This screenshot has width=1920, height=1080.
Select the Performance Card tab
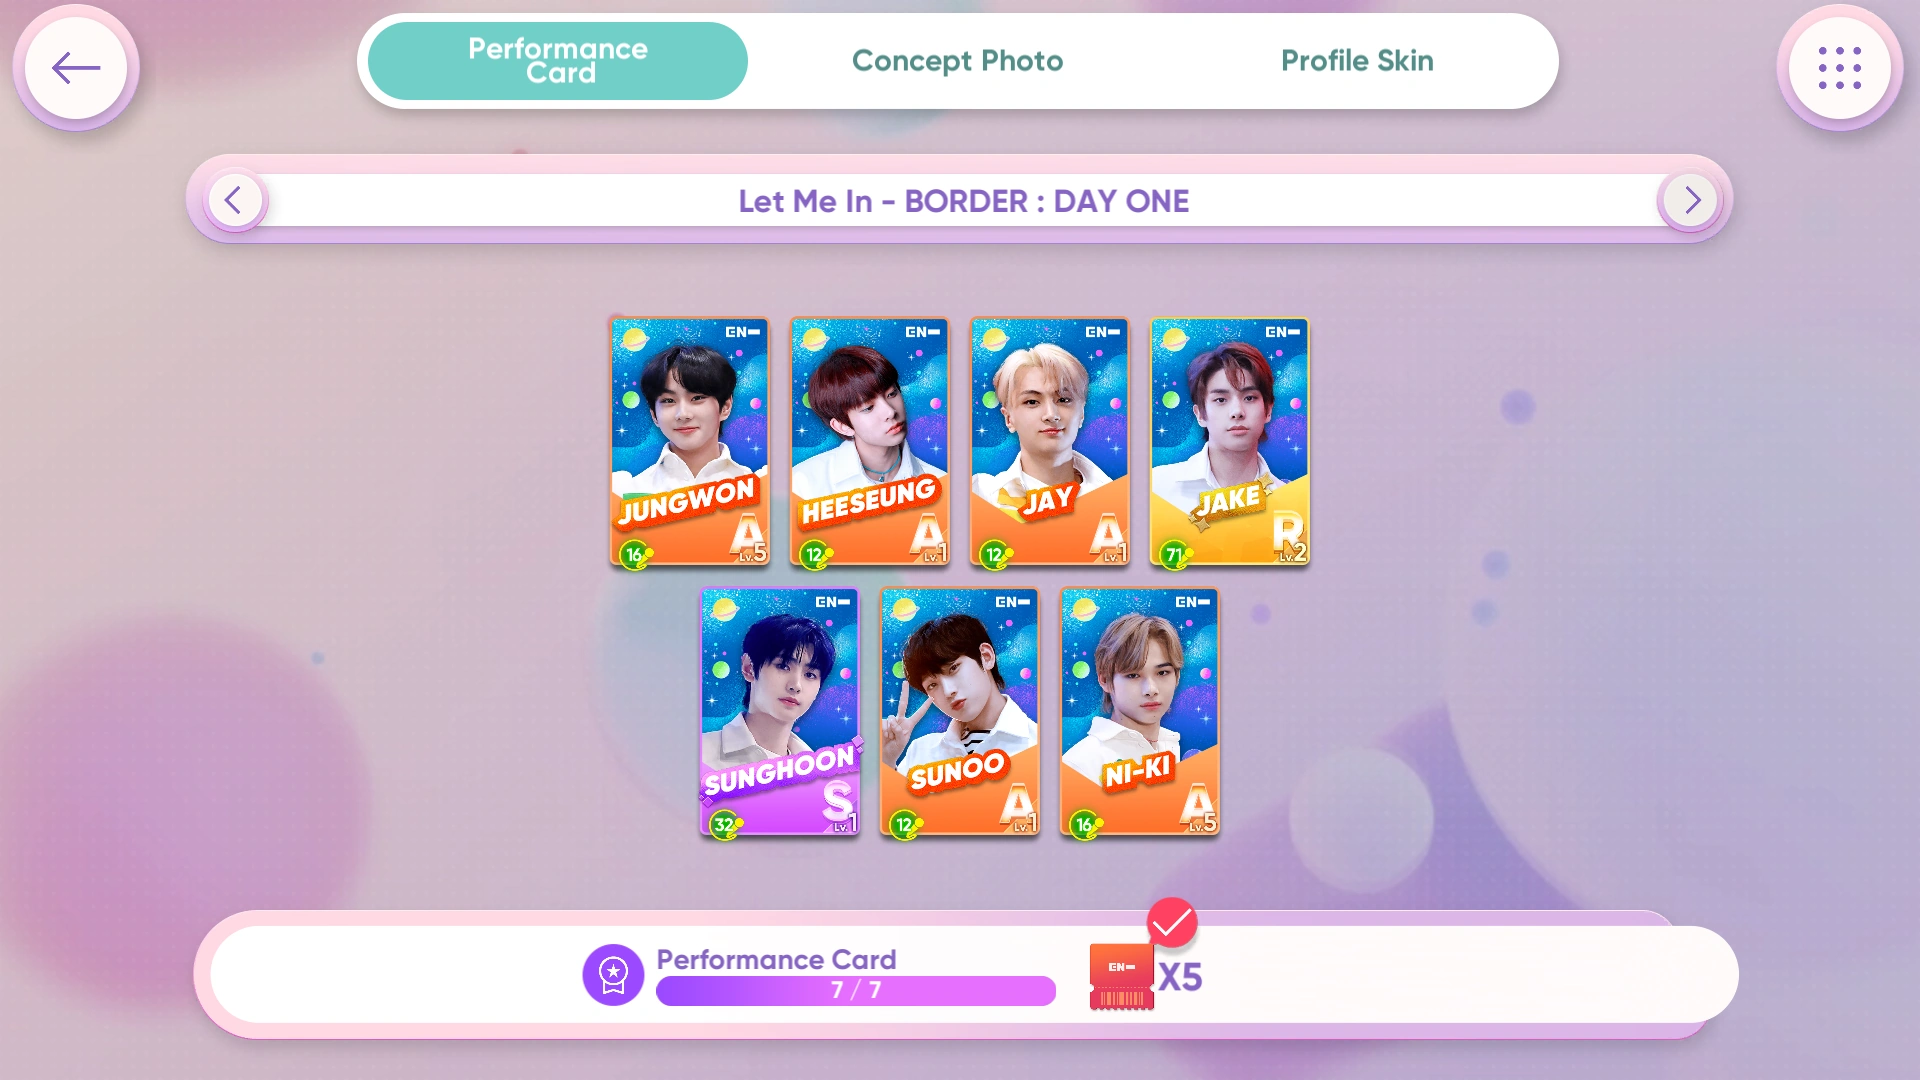pyautogui.click(x=558, y=61)
